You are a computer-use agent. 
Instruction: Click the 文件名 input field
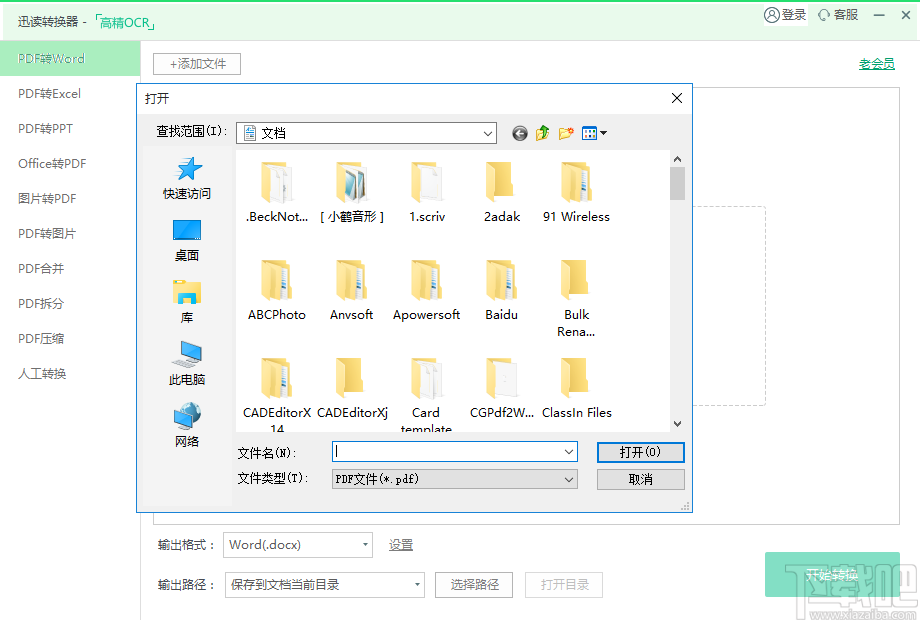(x=450, y=452)
